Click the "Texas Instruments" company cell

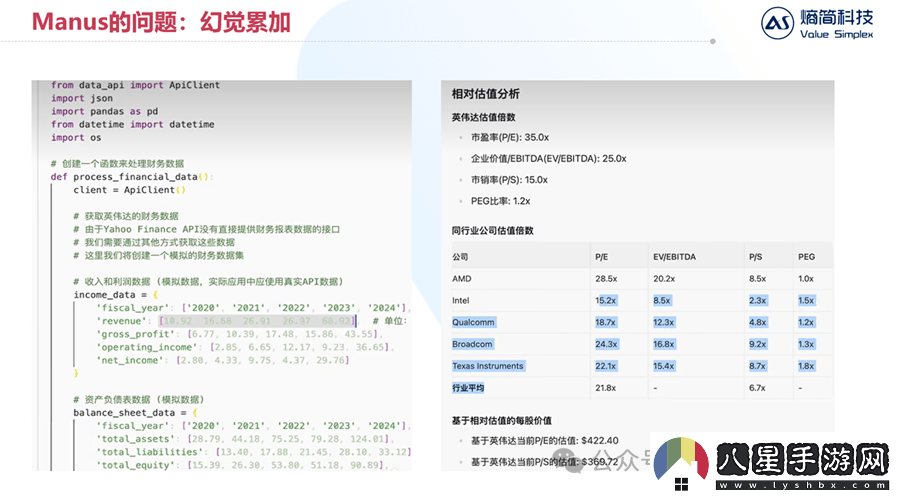point(488,366)
